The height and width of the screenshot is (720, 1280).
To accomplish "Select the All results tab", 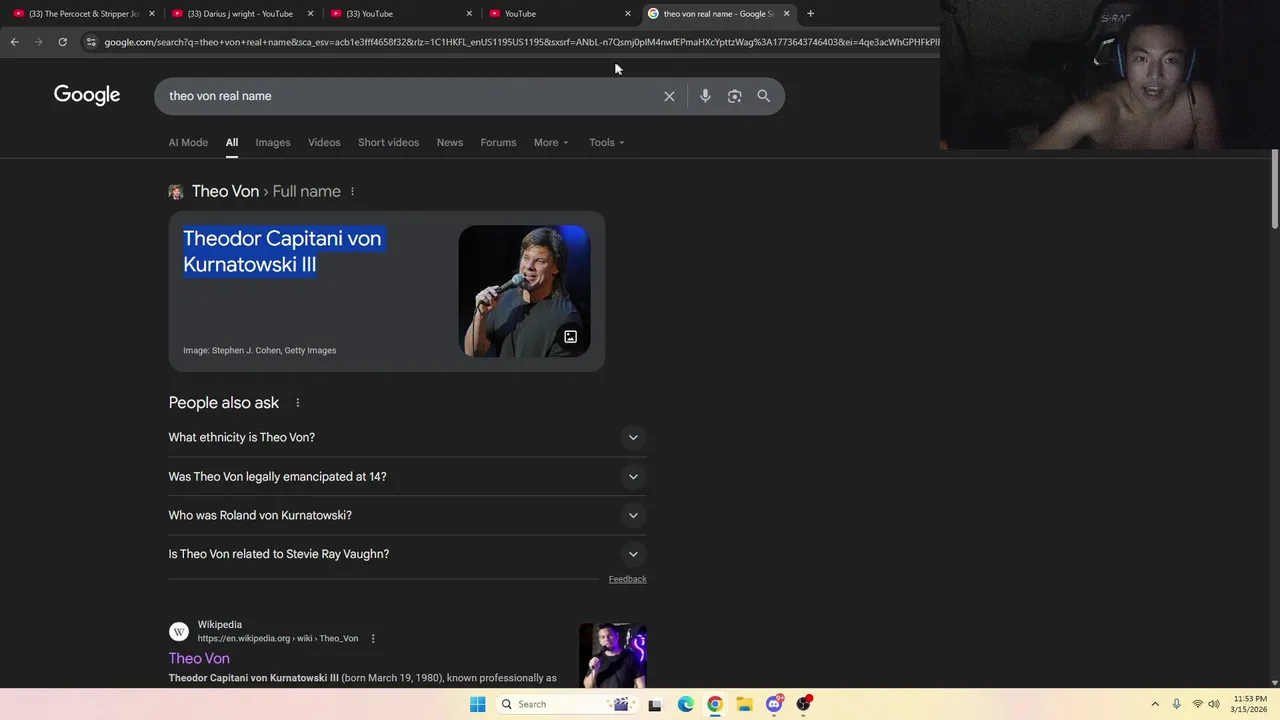I will [231, 142].
